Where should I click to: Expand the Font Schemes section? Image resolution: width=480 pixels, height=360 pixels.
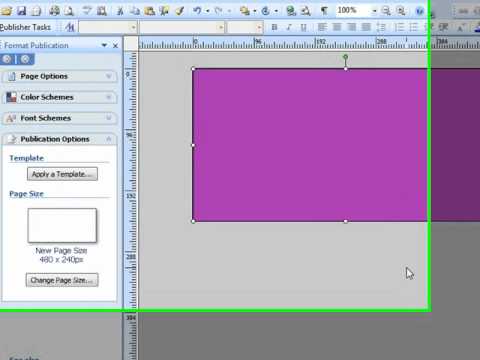pyautogui.click(x=59, y=118)
